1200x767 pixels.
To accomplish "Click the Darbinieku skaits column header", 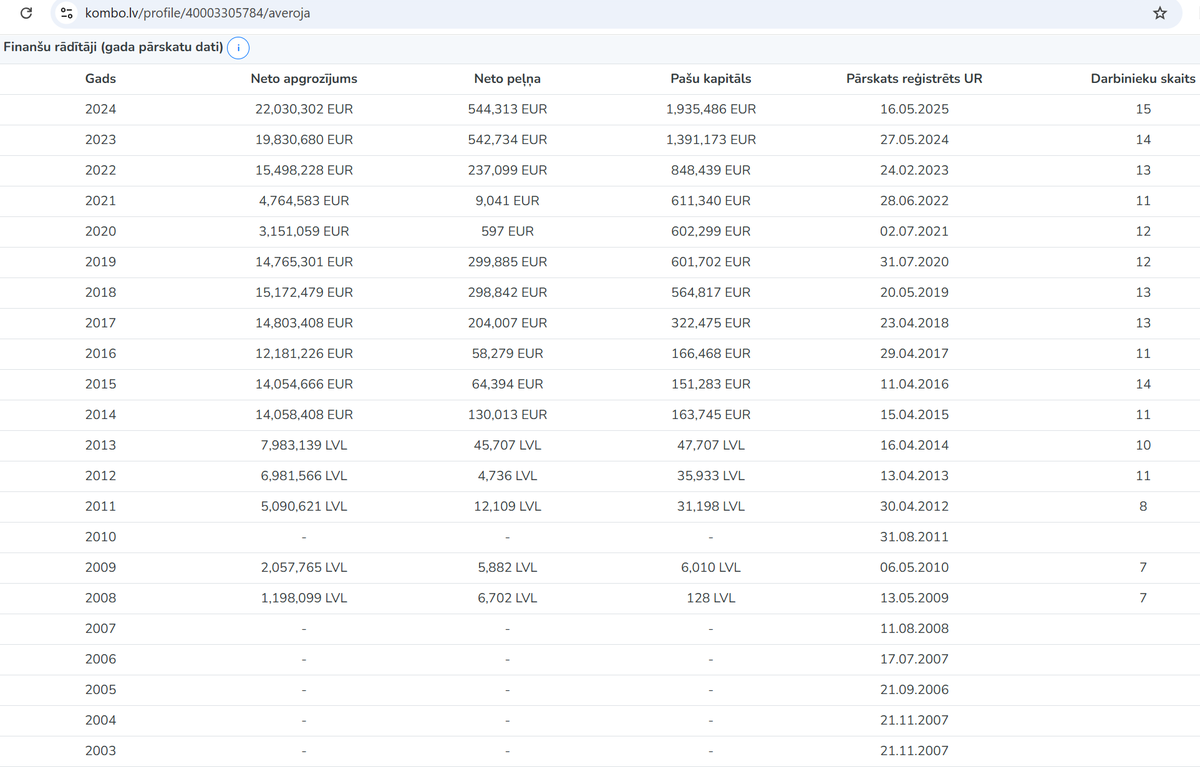I will pos(1143,78).
